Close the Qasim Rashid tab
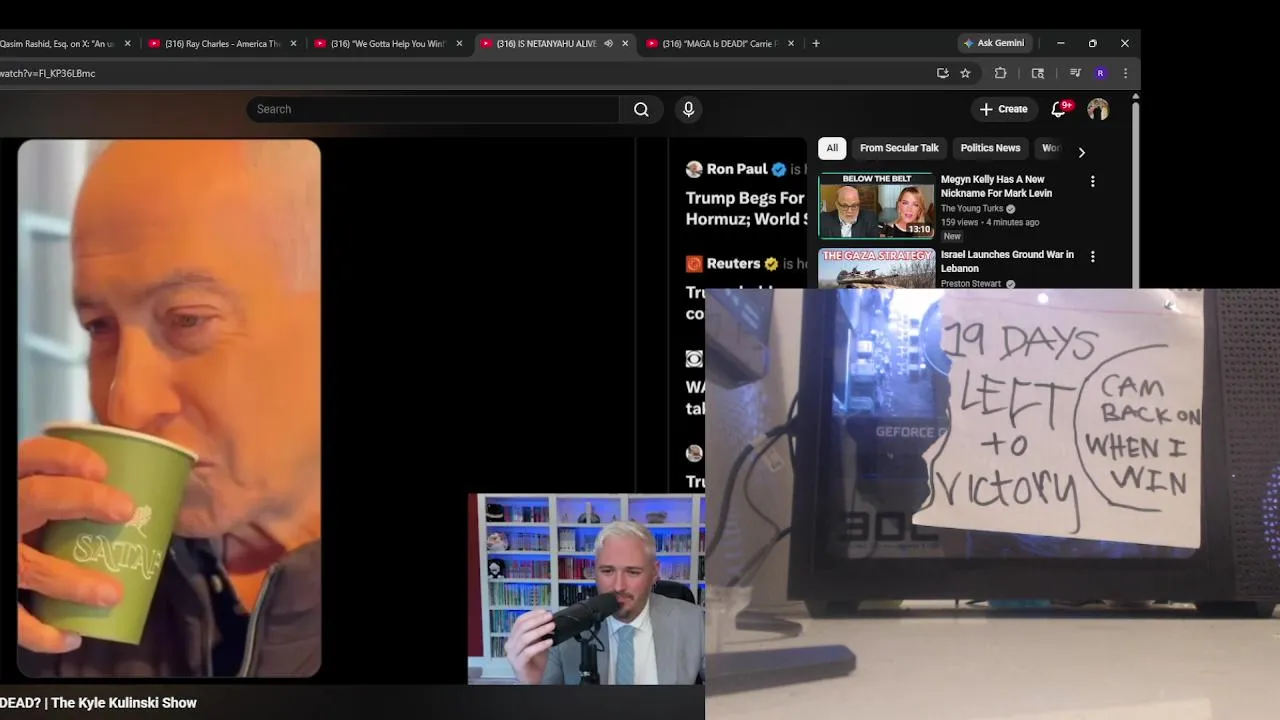 127,43
